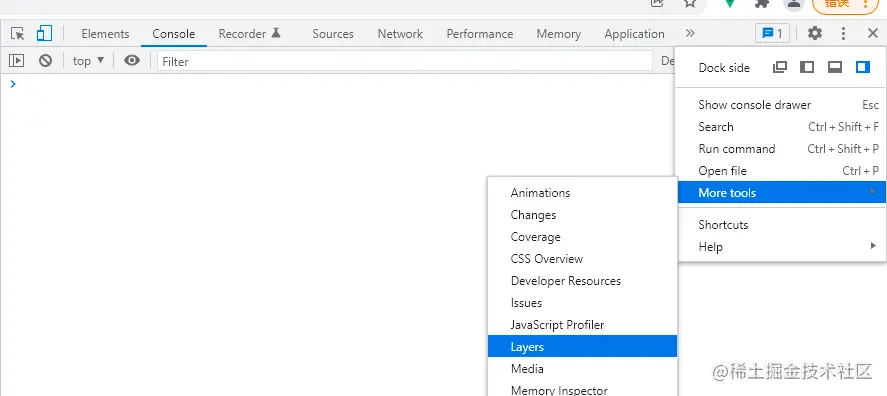The height and width of the screenshot is (396, 887).
Task: Undock into separate window icon
Action: 780,67
